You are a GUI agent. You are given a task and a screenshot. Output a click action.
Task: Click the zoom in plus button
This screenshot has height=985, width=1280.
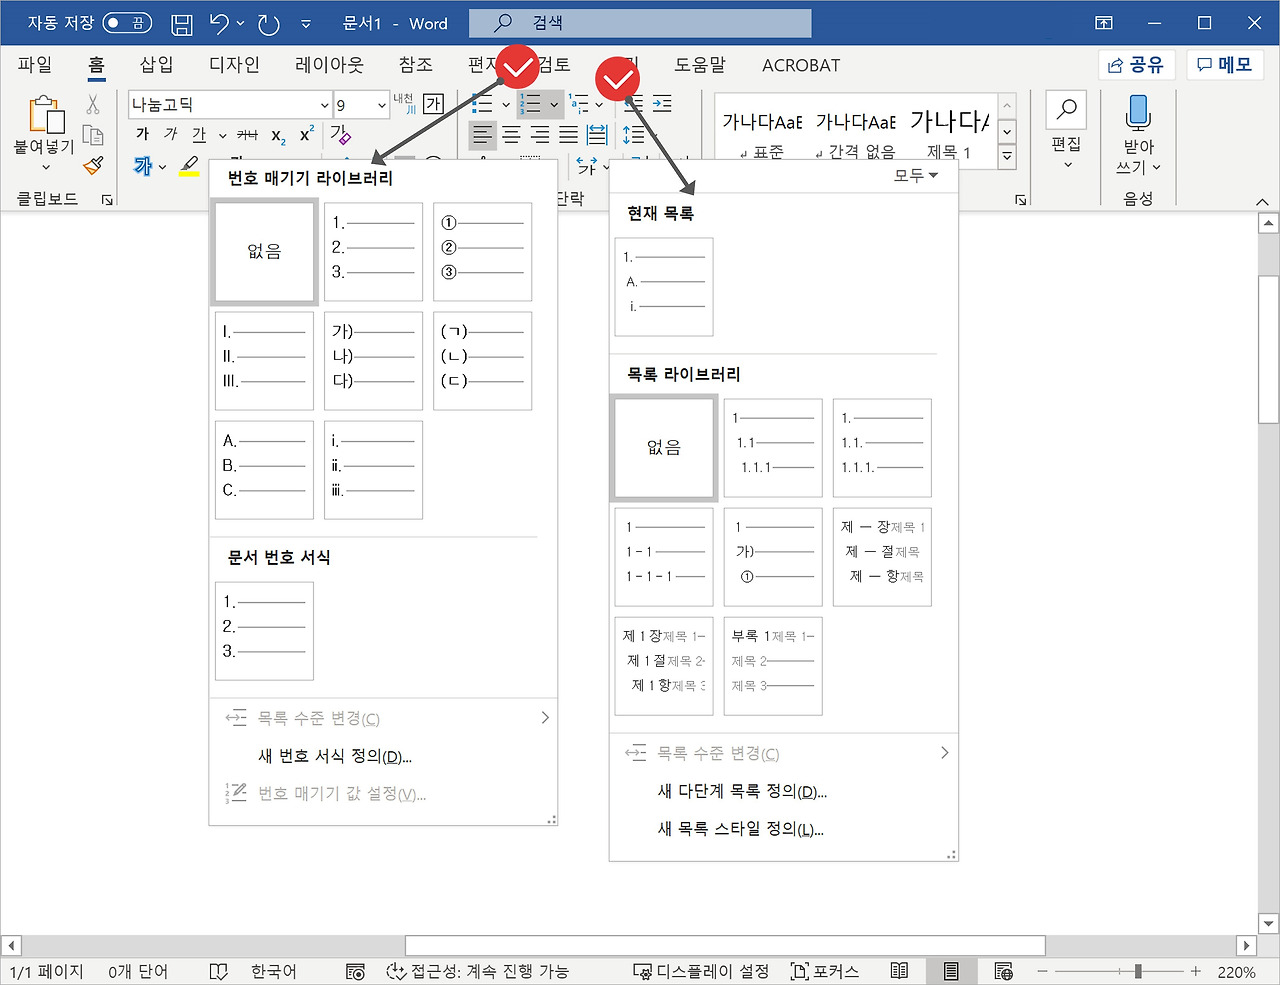click(x=1196, y=971)
